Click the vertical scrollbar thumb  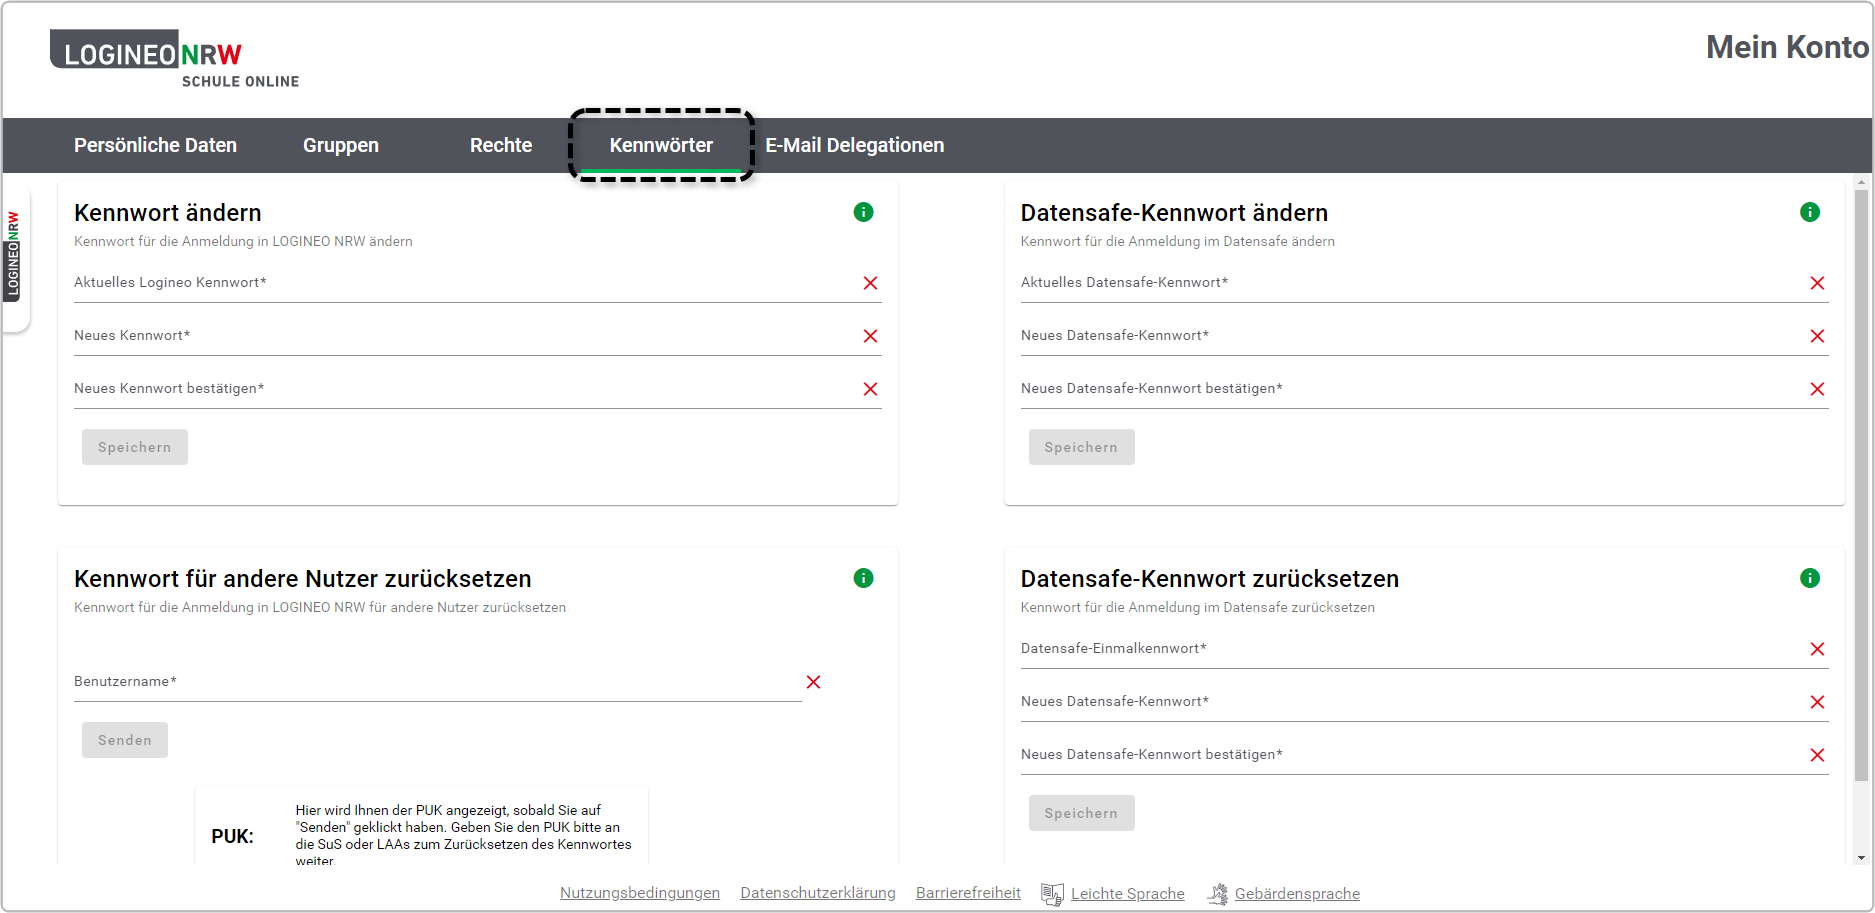point(1861,484)
